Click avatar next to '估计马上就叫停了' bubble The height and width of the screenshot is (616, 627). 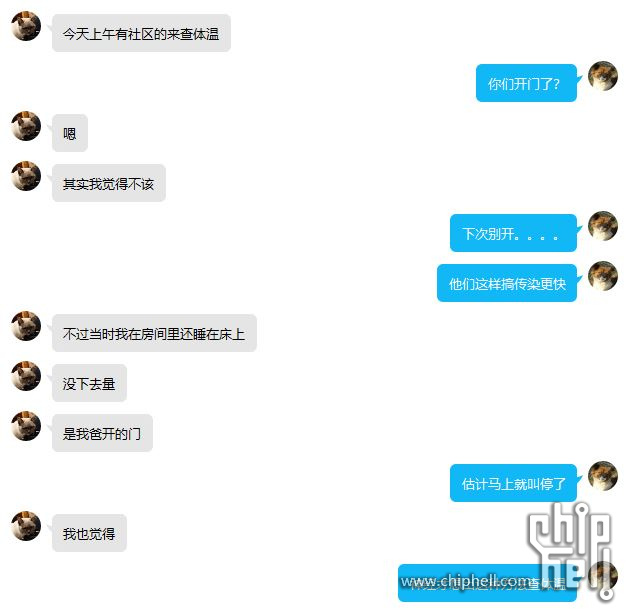[x=603, y=476]
